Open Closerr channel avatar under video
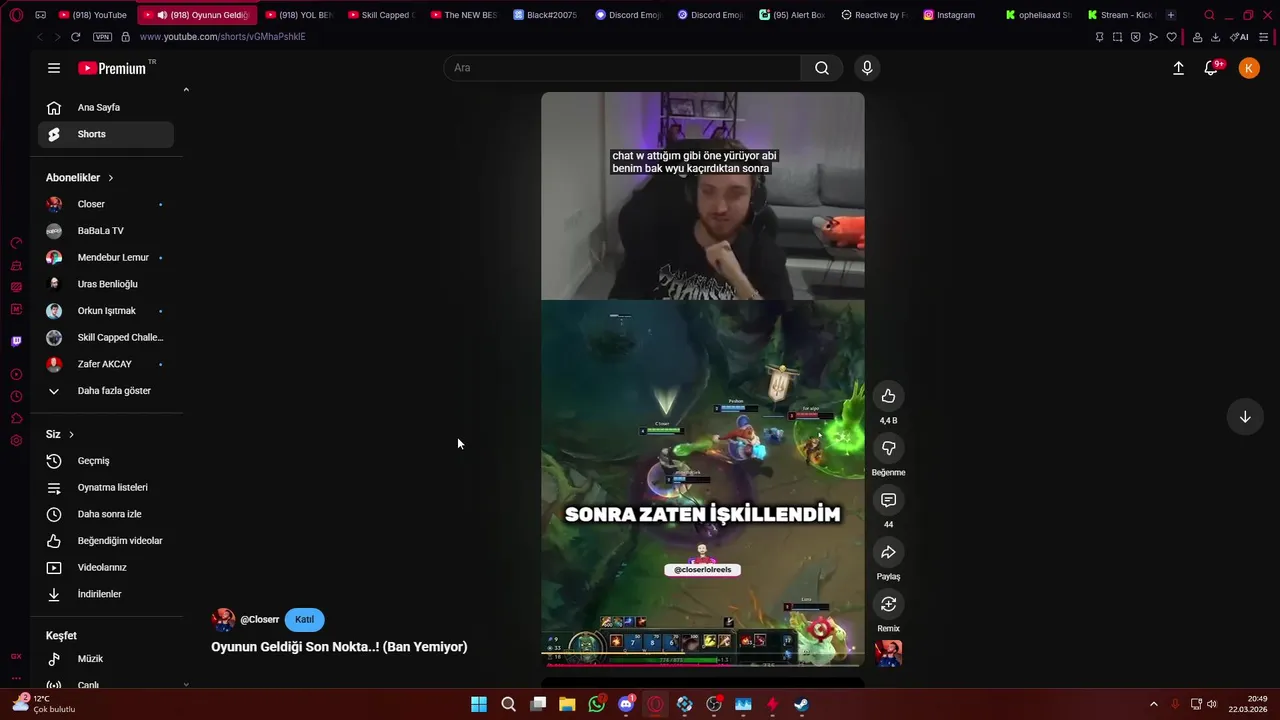The height and width of the screenshot is (720, 1280). pos(223,620)
